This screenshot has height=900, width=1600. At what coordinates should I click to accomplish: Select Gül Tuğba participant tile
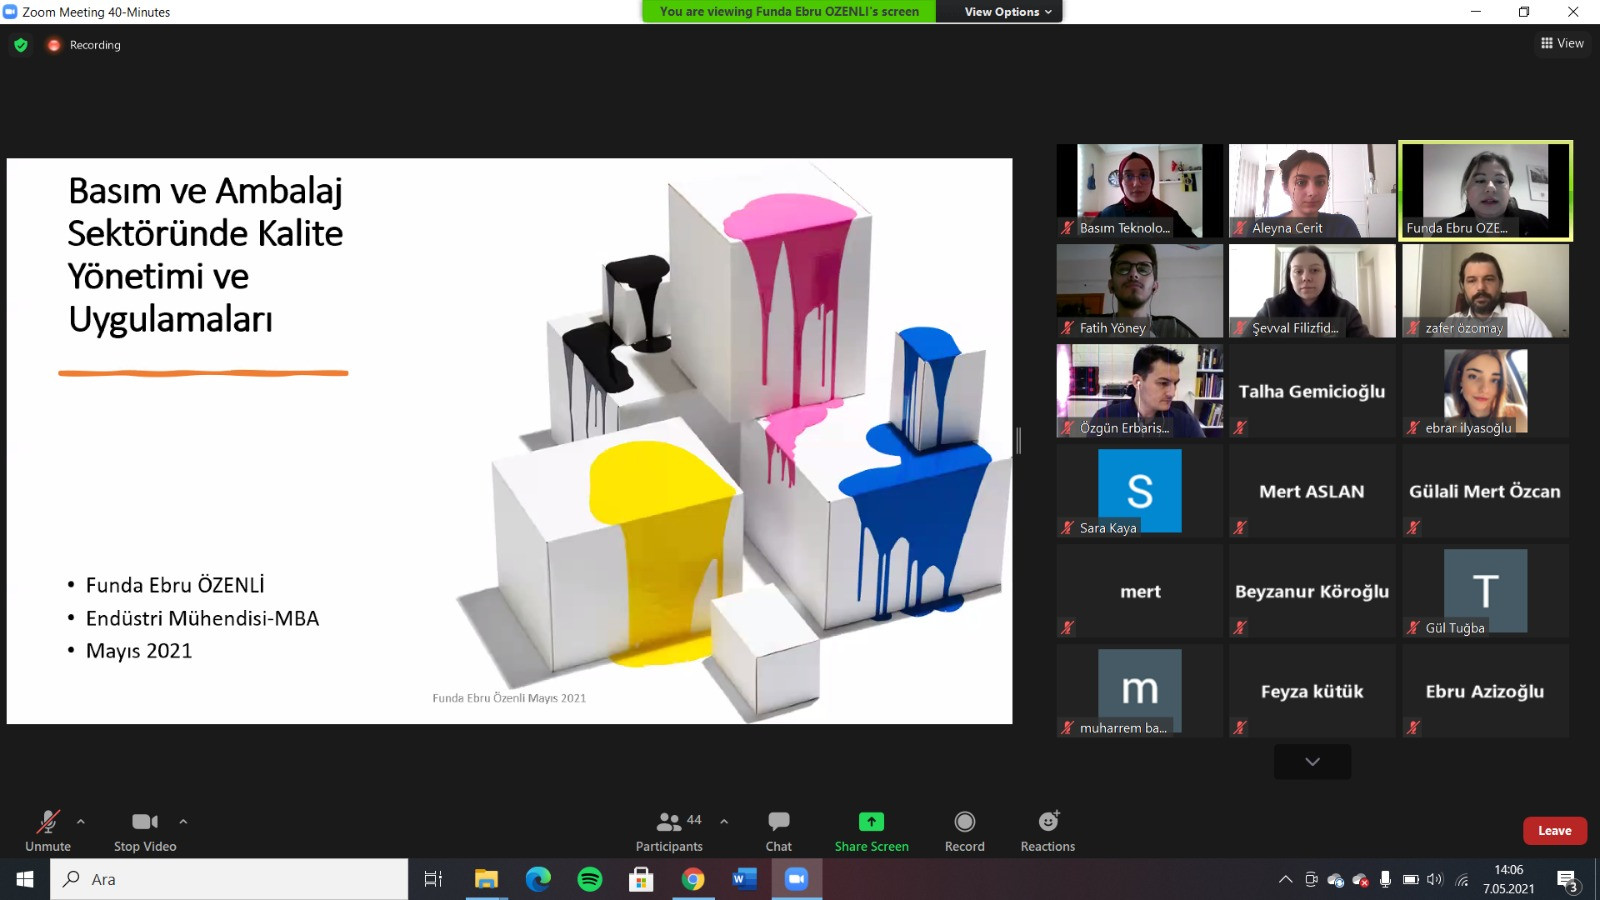[1485, 591]
